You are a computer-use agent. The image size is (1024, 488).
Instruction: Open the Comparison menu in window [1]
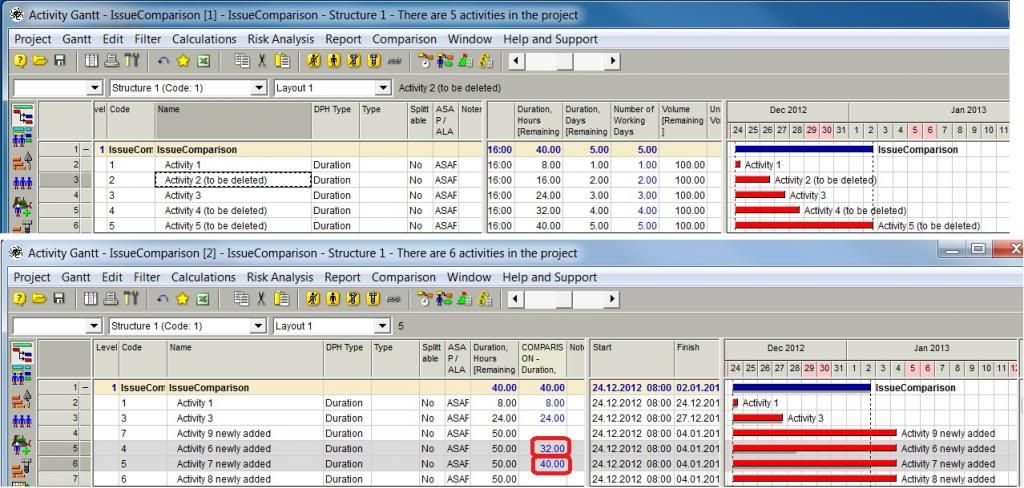(404, 39)
